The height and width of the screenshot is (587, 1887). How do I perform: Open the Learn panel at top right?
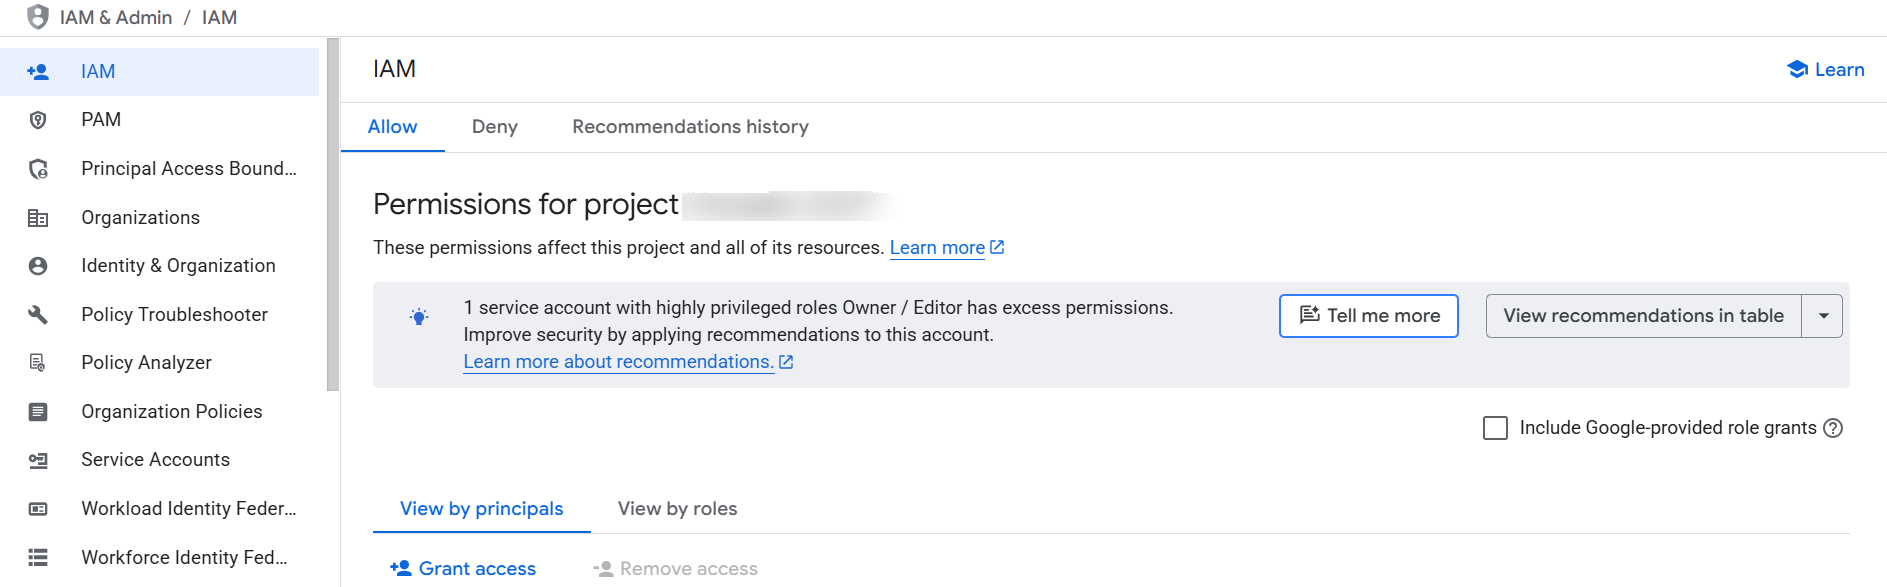[1825, 70]
